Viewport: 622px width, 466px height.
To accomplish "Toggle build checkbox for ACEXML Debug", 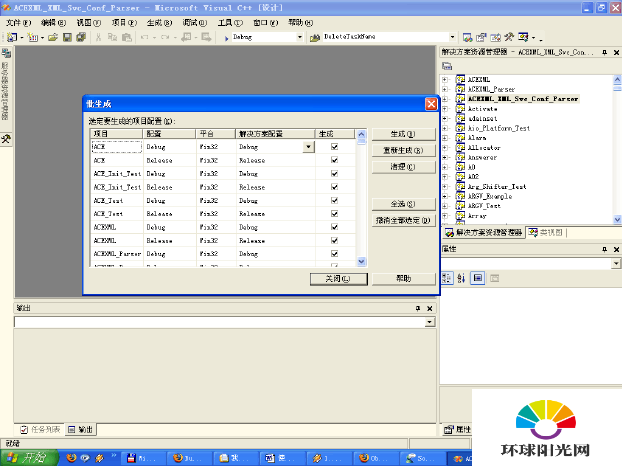I will [334, 227].
